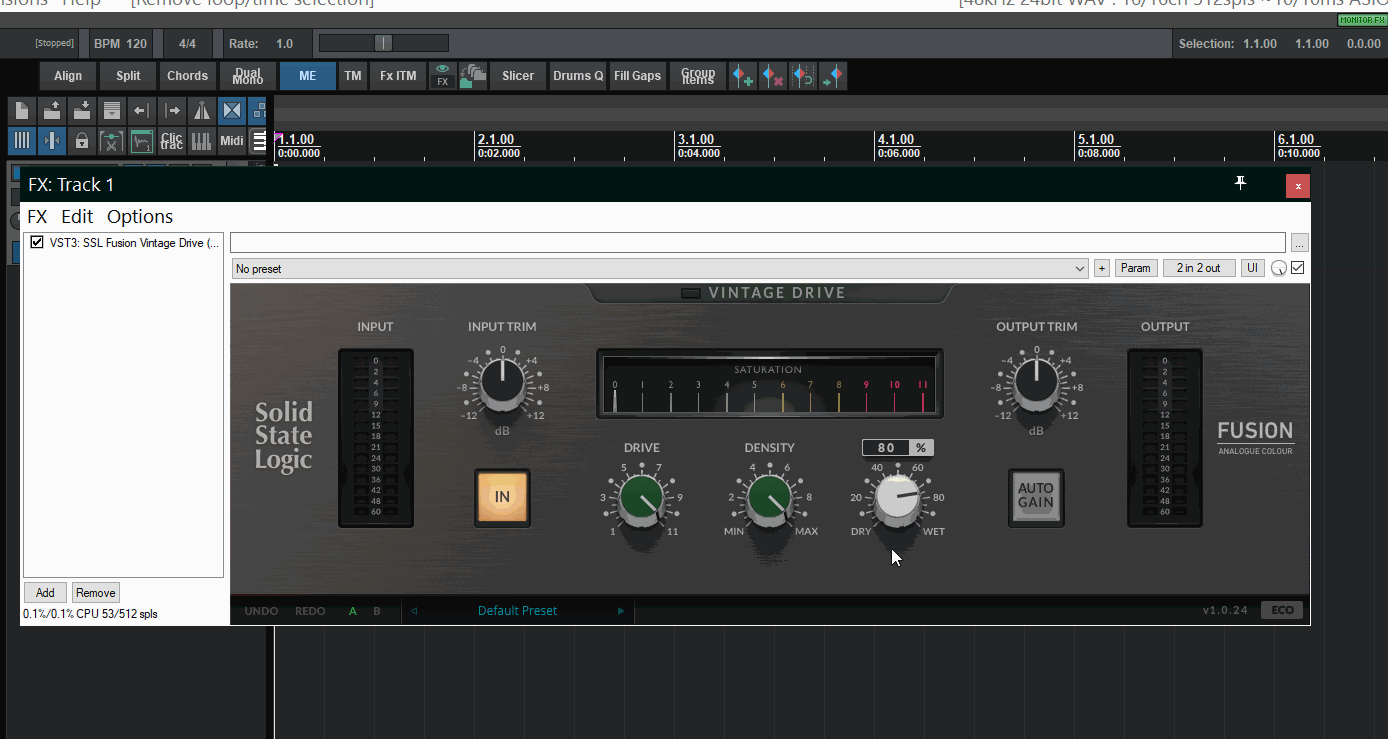
Task: Click the Fx ITM toolbar button
Action: tap(398, 76)
